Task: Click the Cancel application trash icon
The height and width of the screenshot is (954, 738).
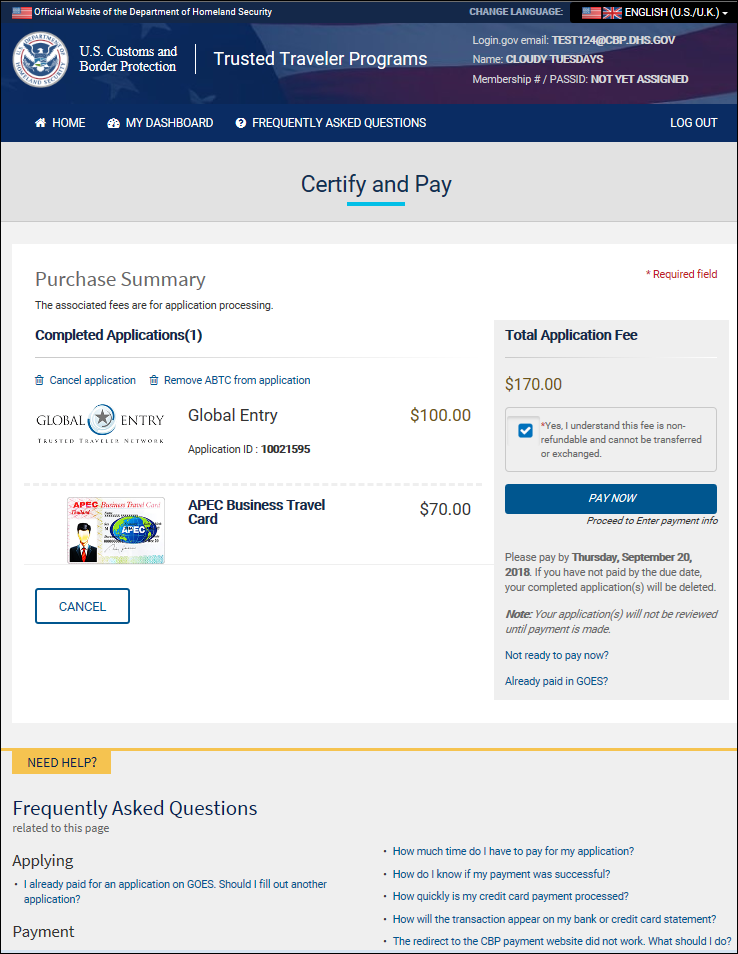Action: (40, 380)
